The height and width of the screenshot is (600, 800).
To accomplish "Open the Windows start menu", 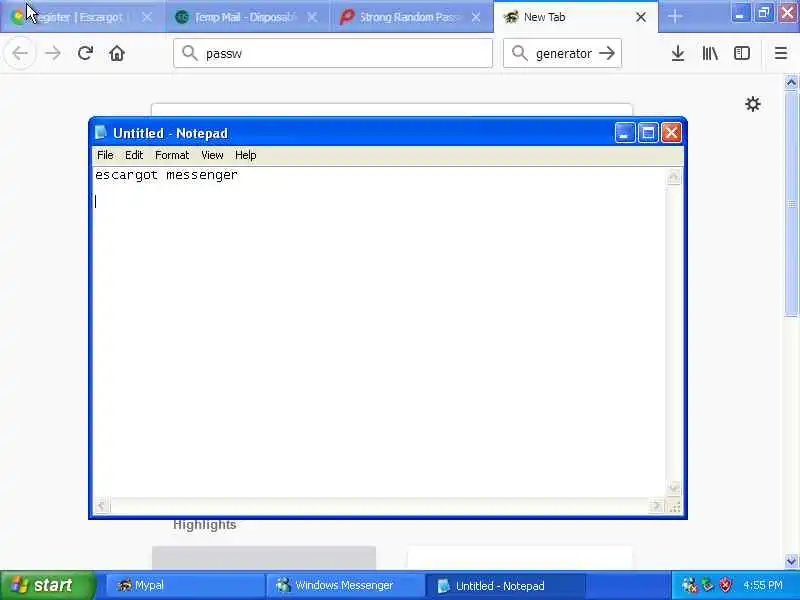I will point(47,585).
